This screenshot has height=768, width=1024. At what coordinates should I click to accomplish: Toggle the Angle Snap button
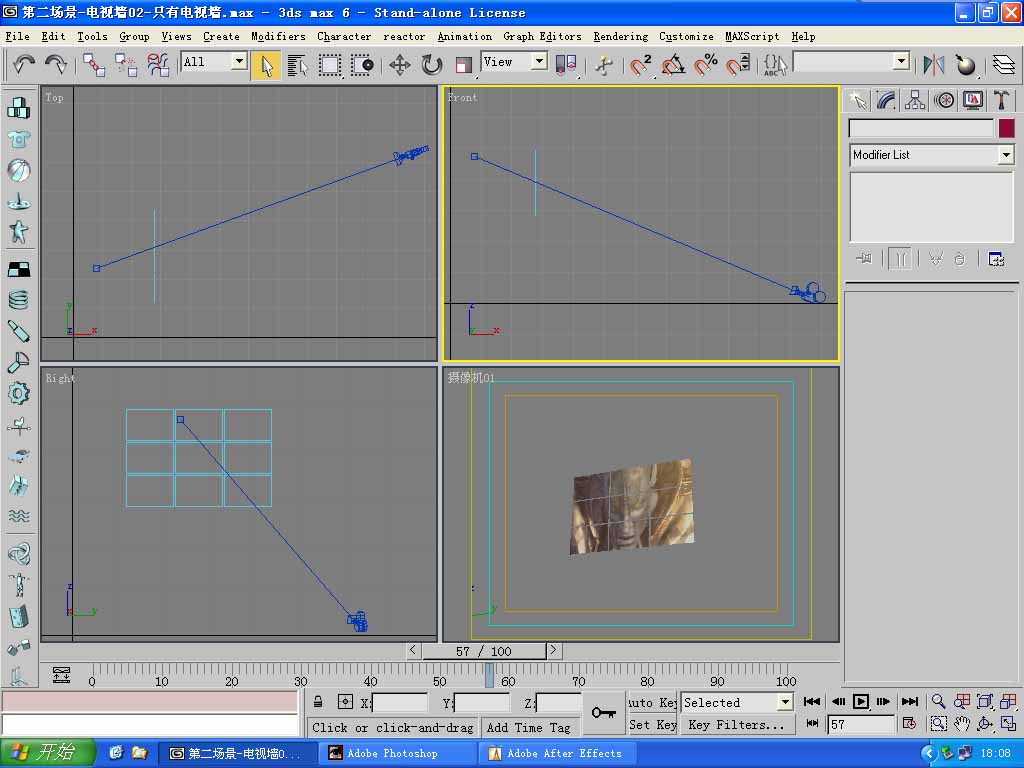pyautogui.click(x=673, y=65)
